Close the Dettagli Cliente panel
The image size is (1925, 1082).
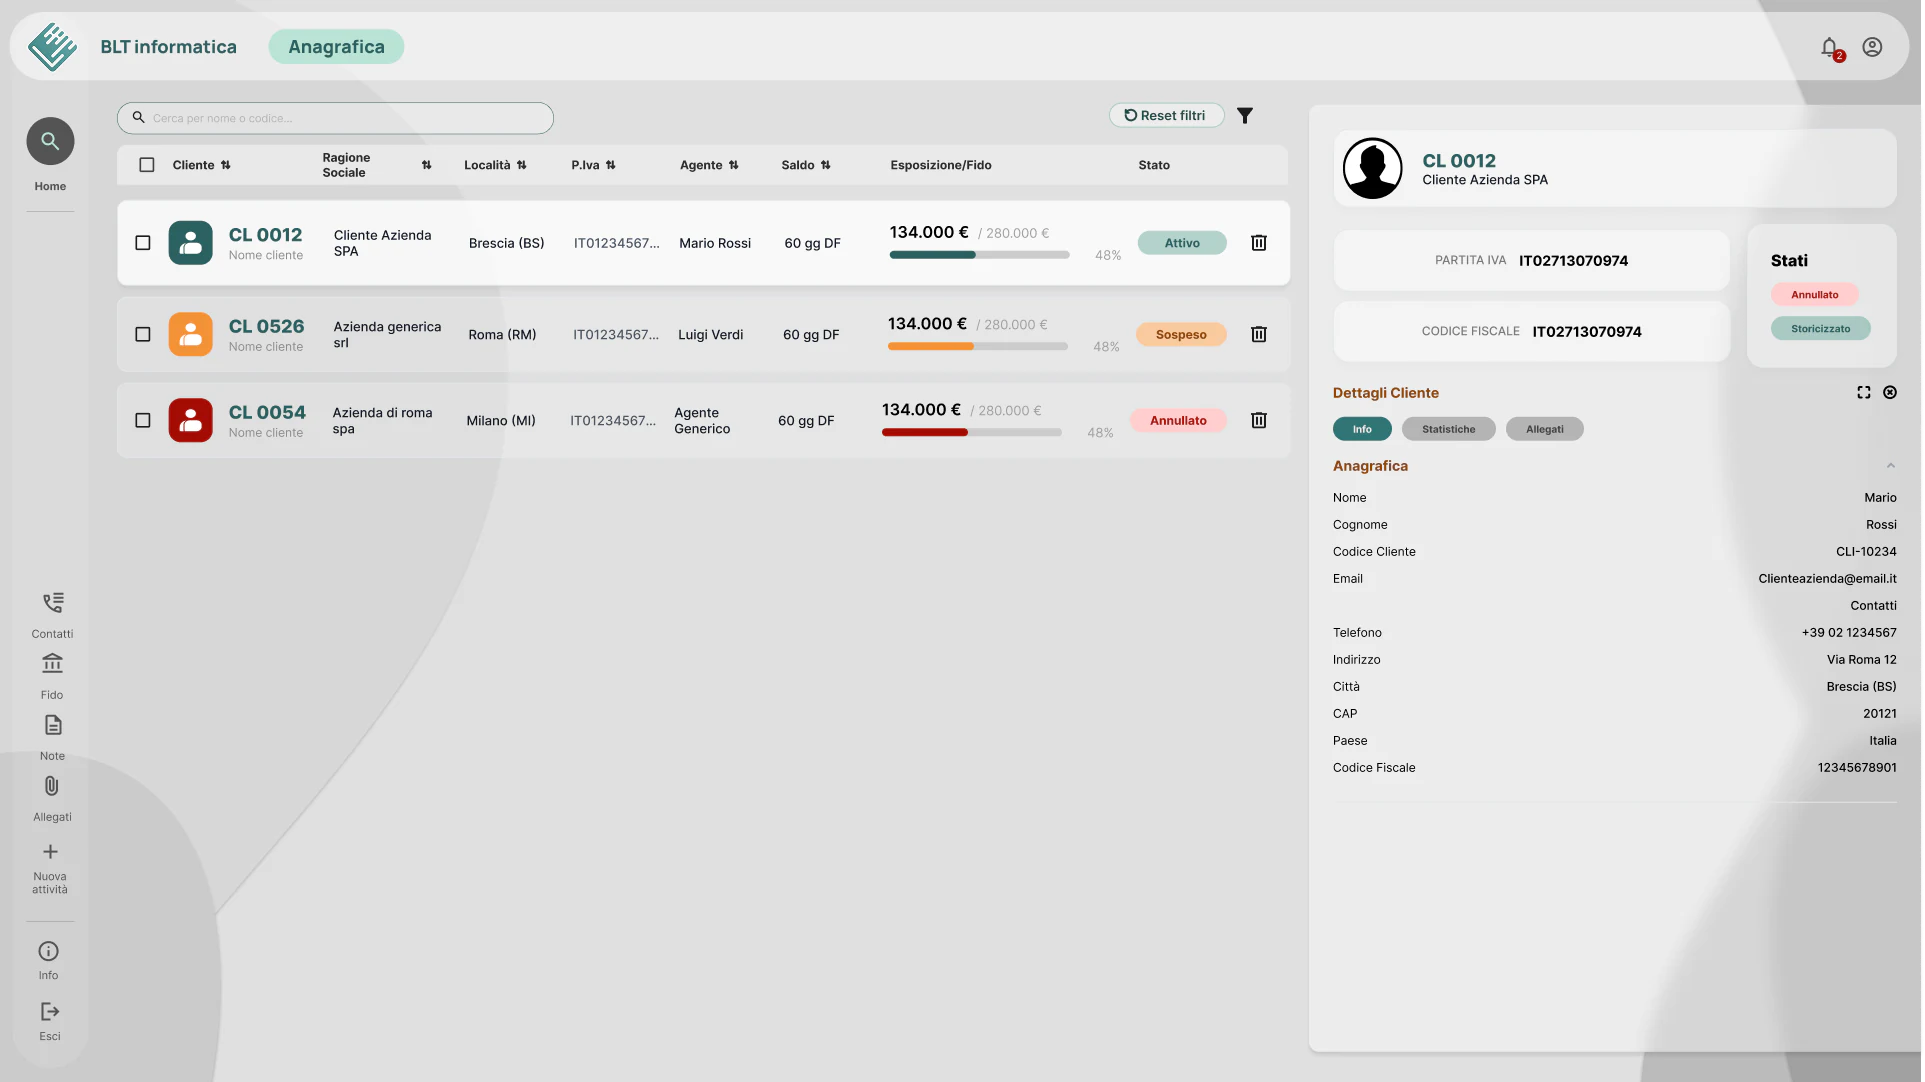1890,393
